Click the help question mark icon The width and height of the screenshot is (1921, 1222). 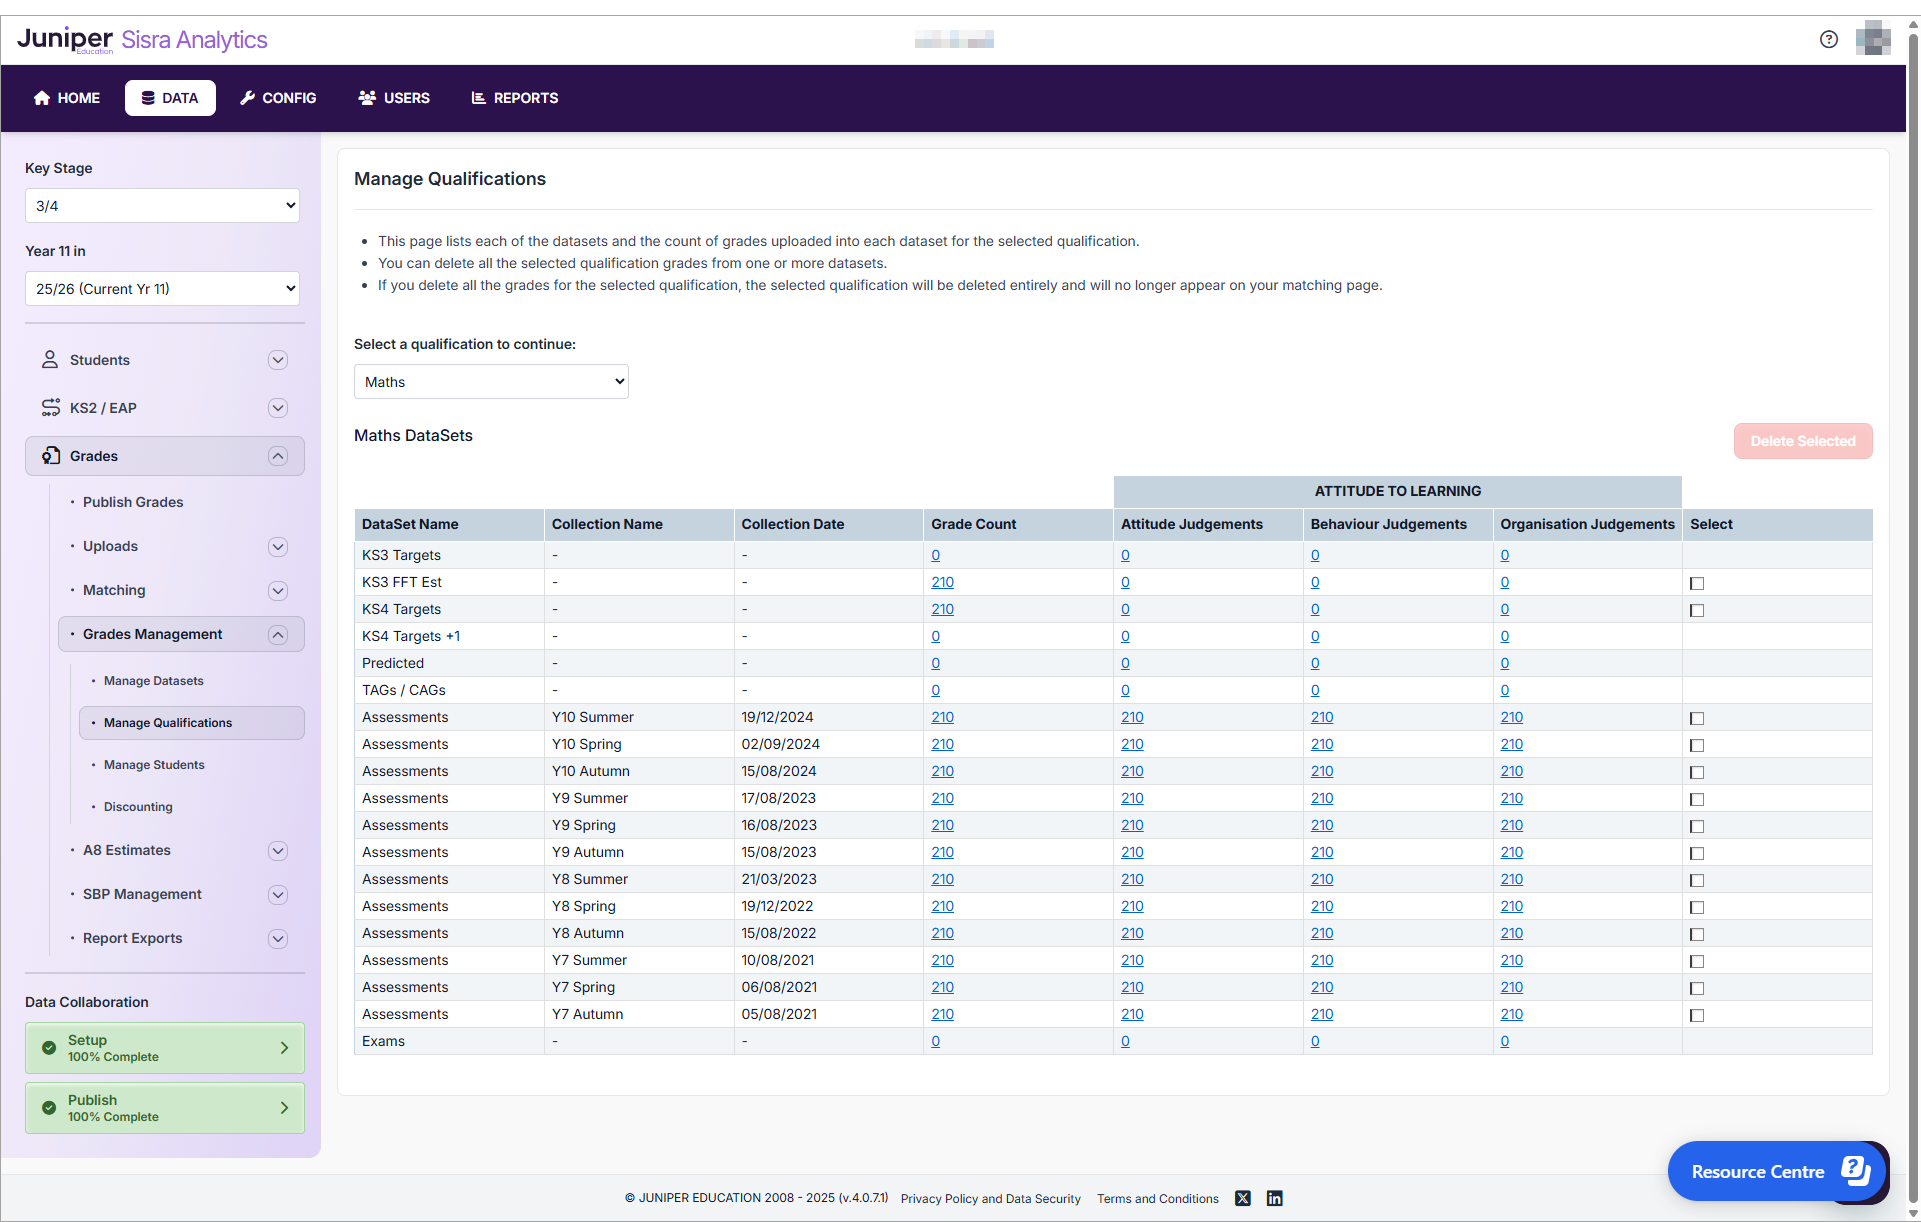coord(1828,39)
